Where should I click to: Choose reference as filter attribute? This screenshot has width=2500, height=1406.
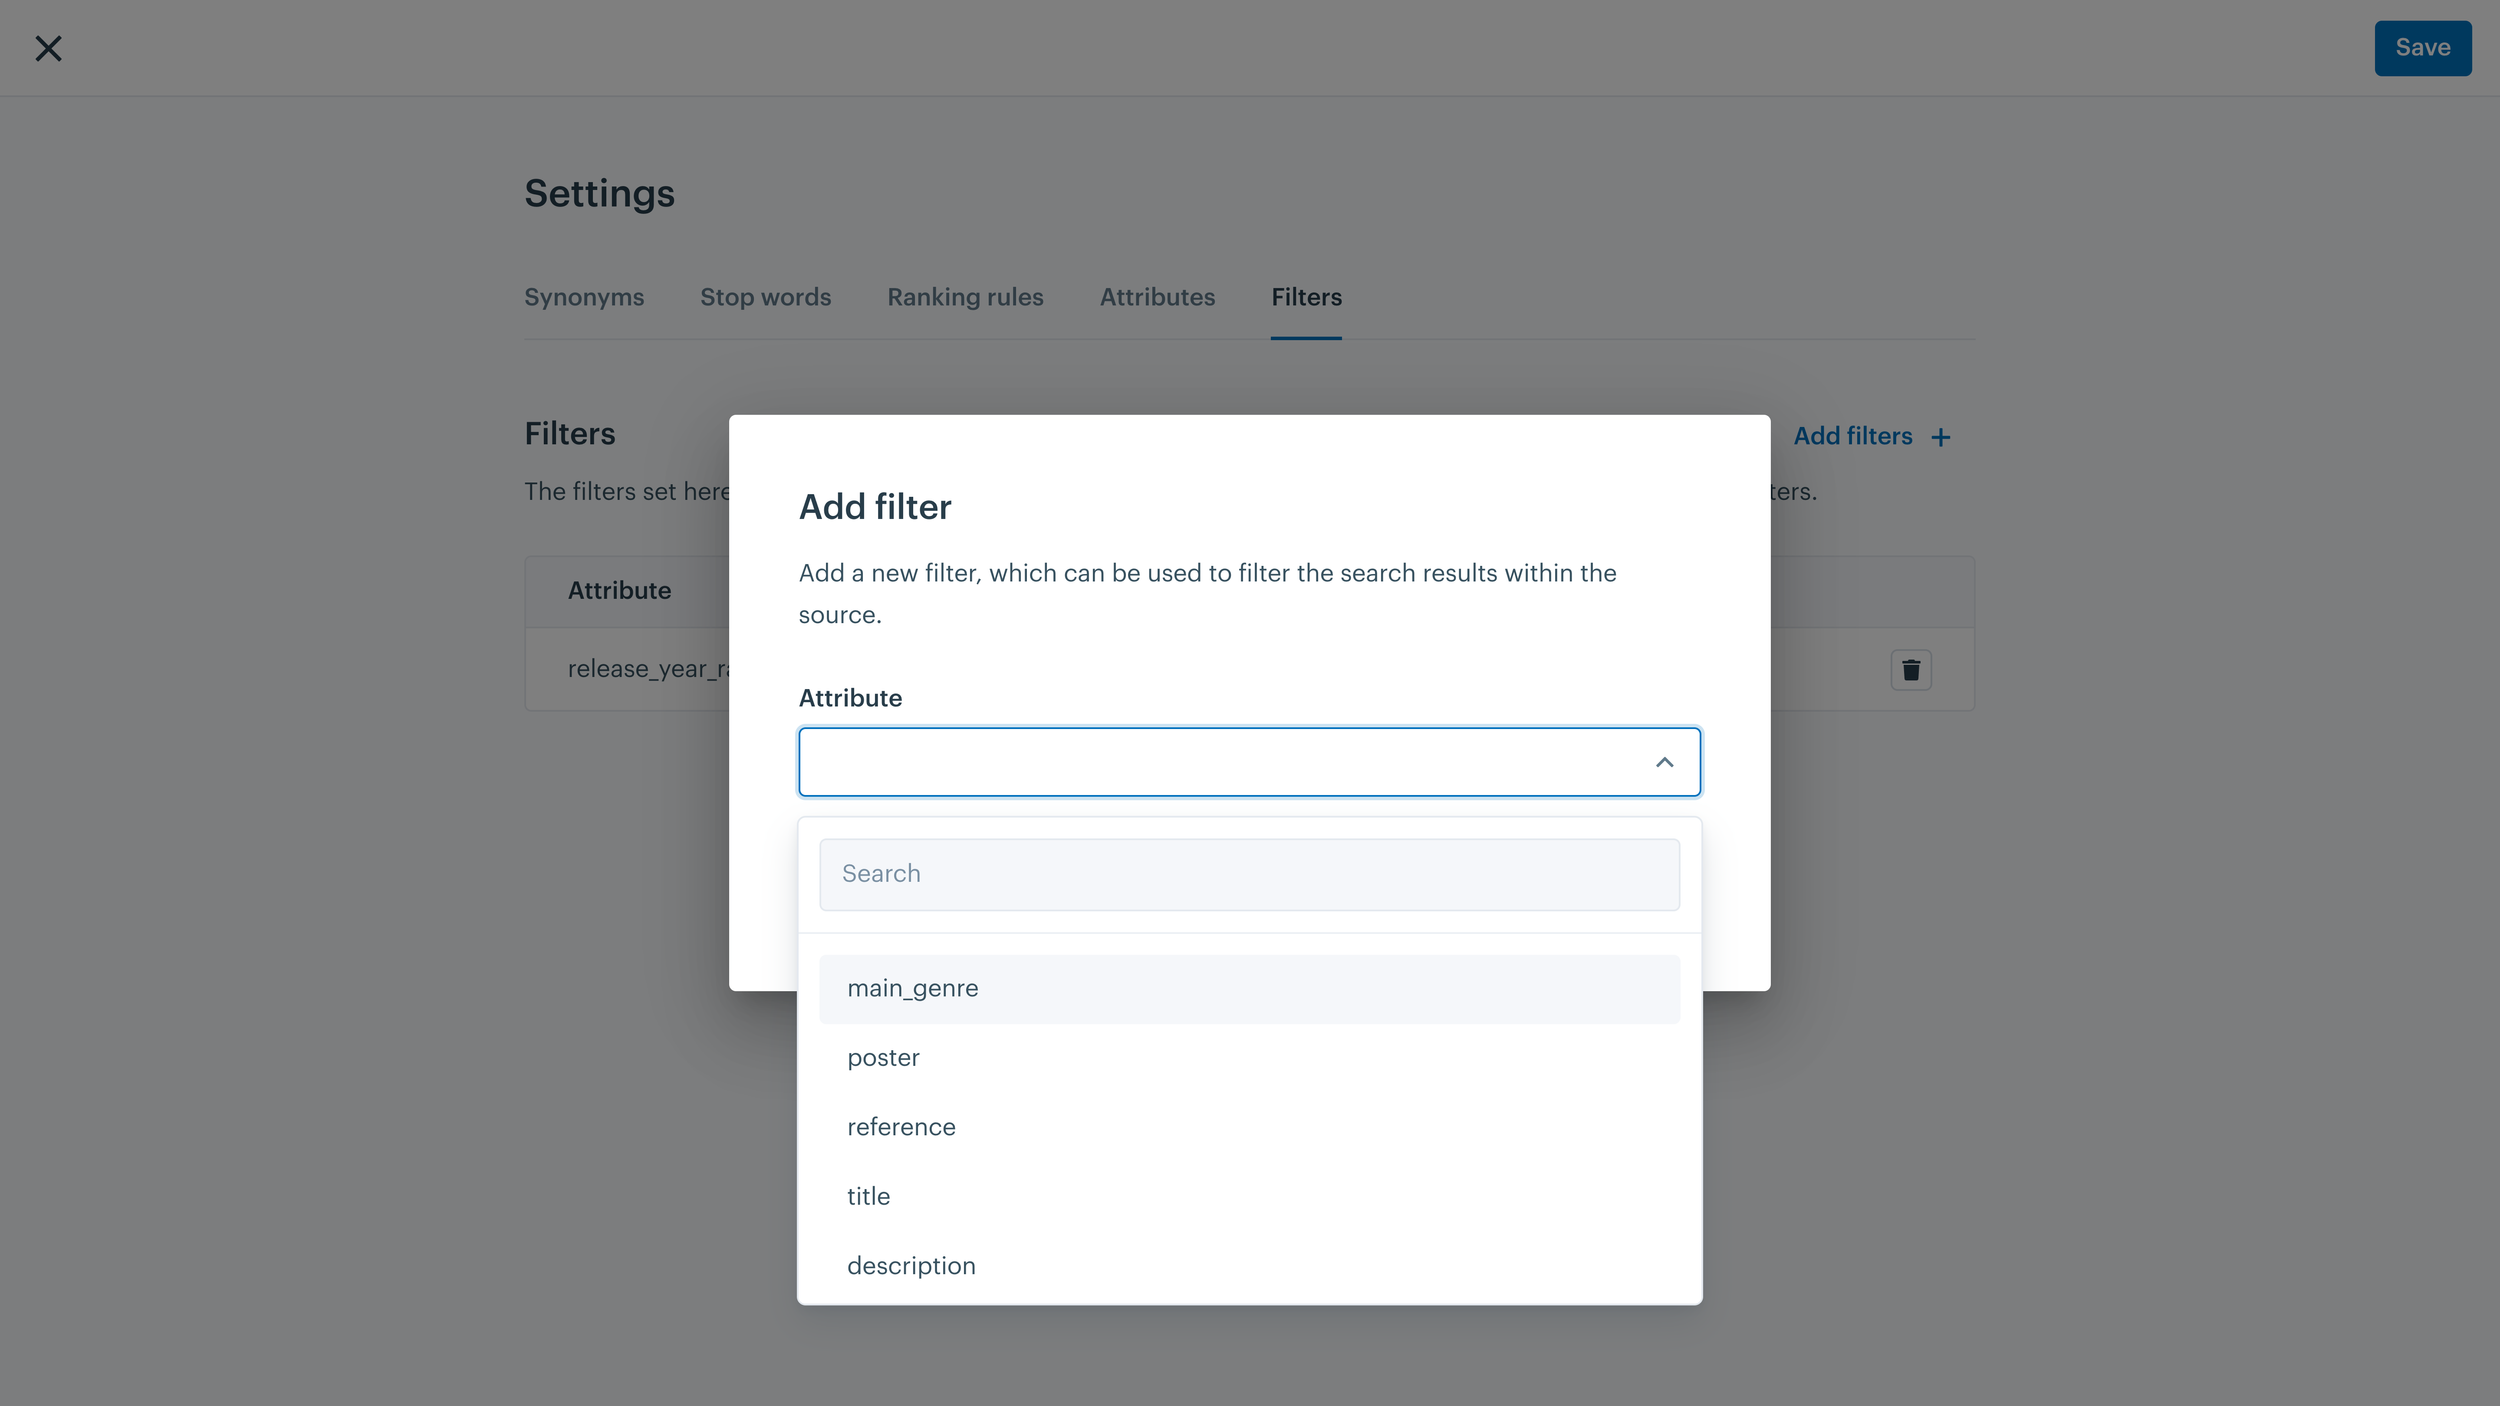[900, 1126]
